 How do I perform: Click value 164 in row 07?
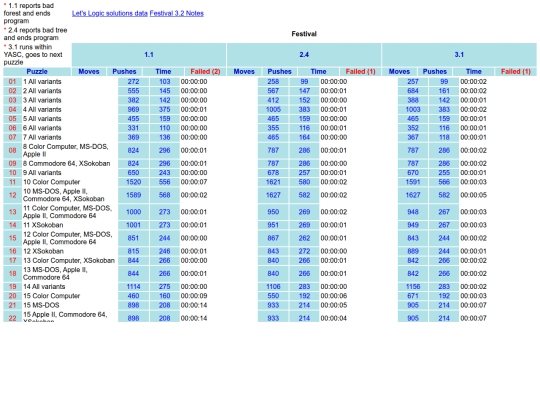[304, 137]
